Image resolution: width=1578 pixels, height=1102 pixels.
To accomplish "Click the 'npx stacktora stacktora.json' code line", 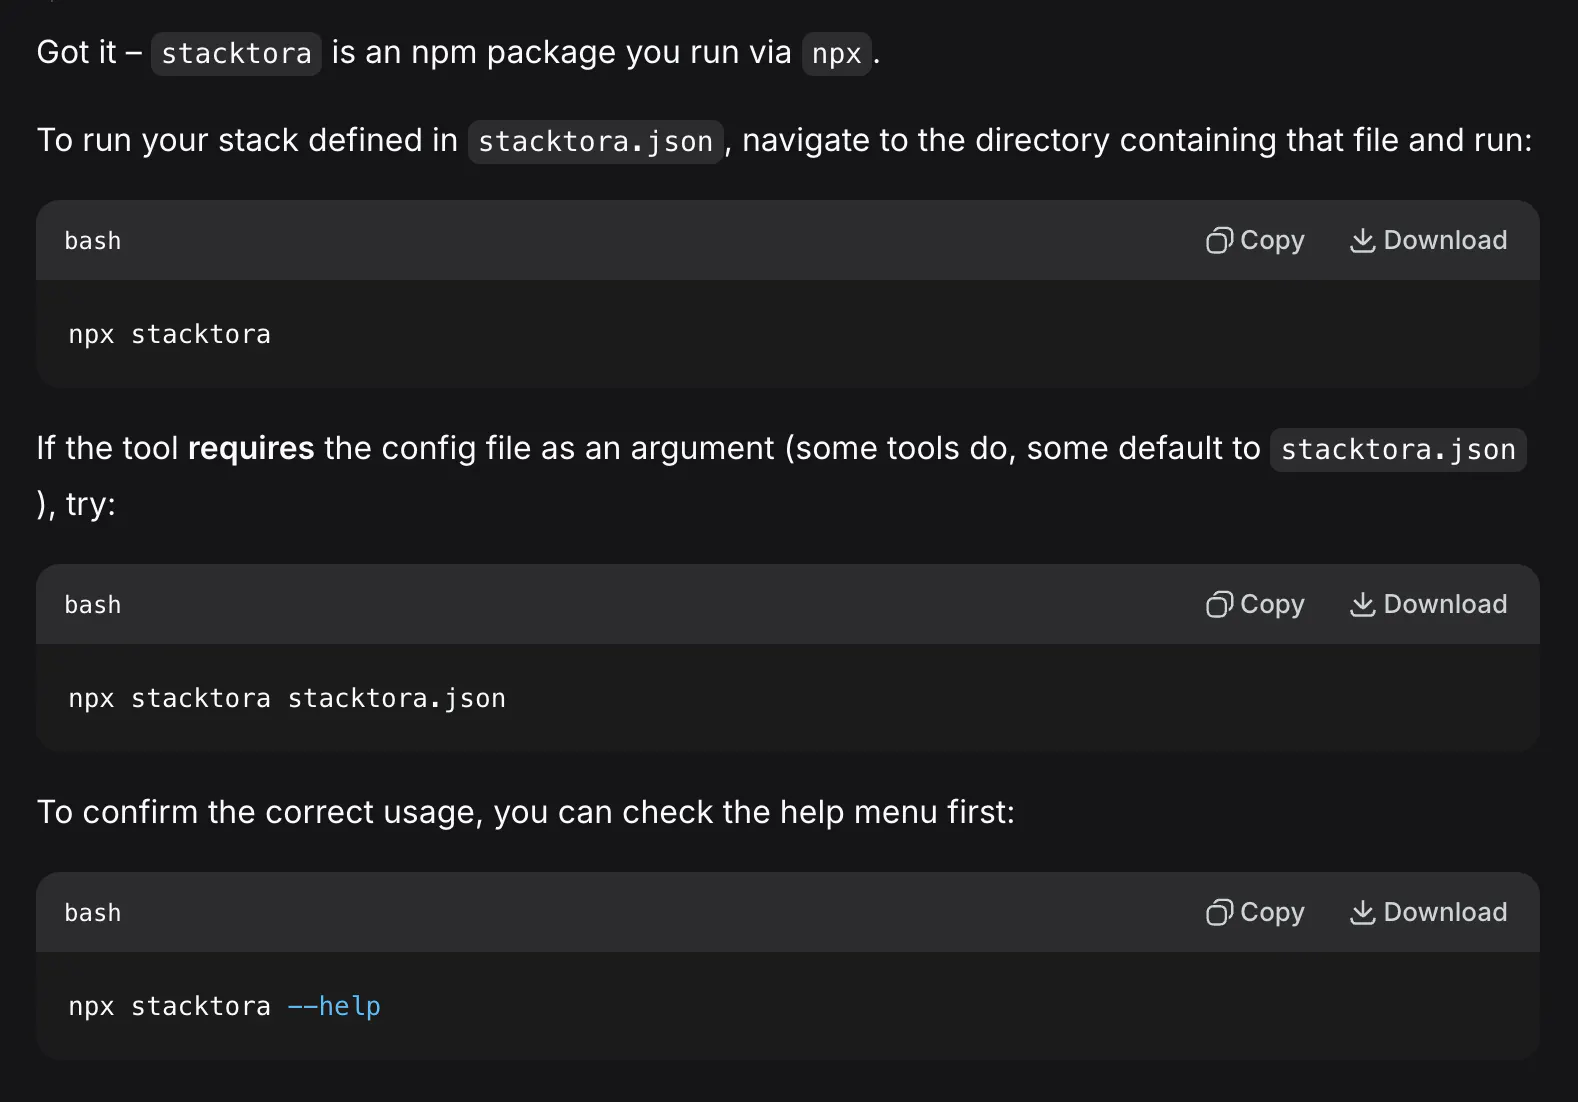I will point(287,698).
